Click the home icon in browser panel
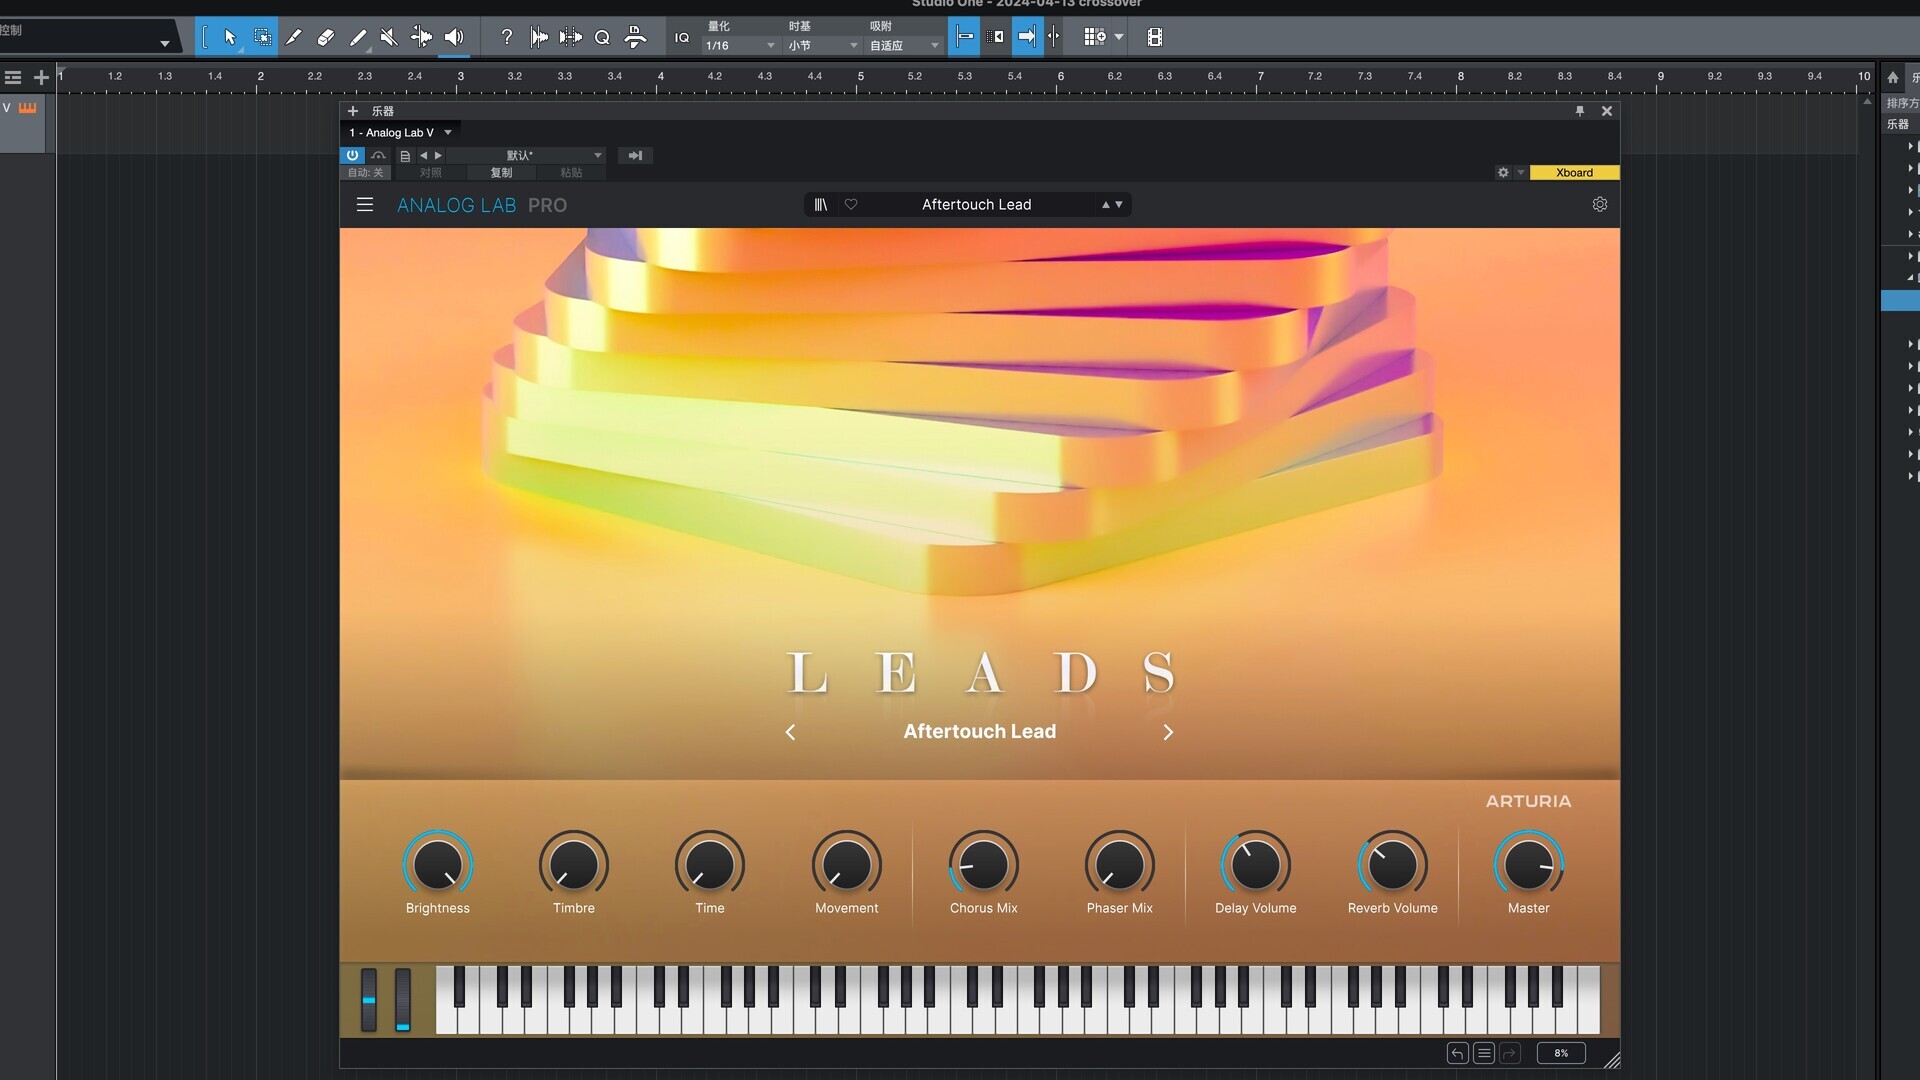1920x1080 pixels. click(x=1892, y=77)
